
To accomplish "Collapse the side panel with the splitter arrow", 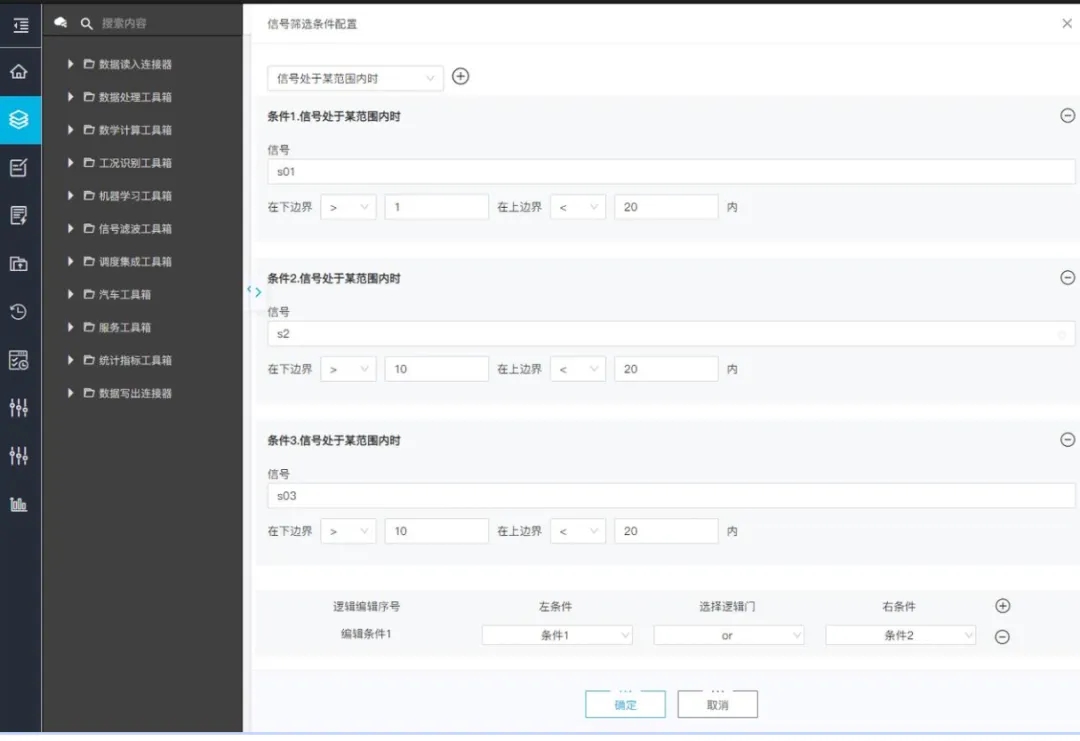I will [255, 292].
